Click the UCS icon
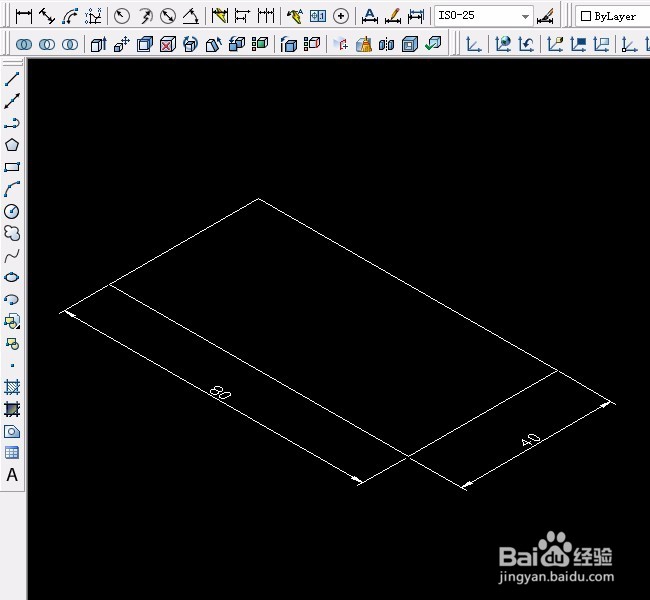This screenshot has width=650, height=600. tap(473, 44)
